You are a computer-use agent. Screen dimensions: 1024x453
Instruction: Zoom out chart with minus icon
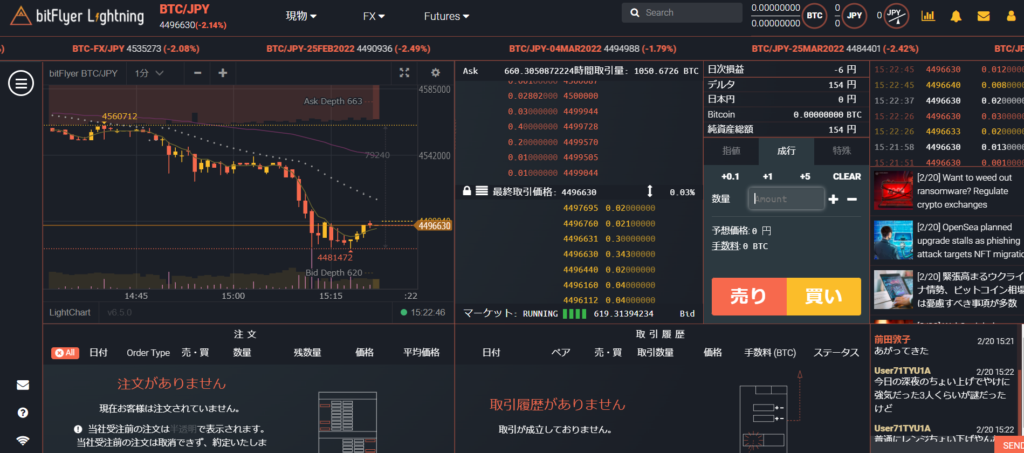click(197, 73)
